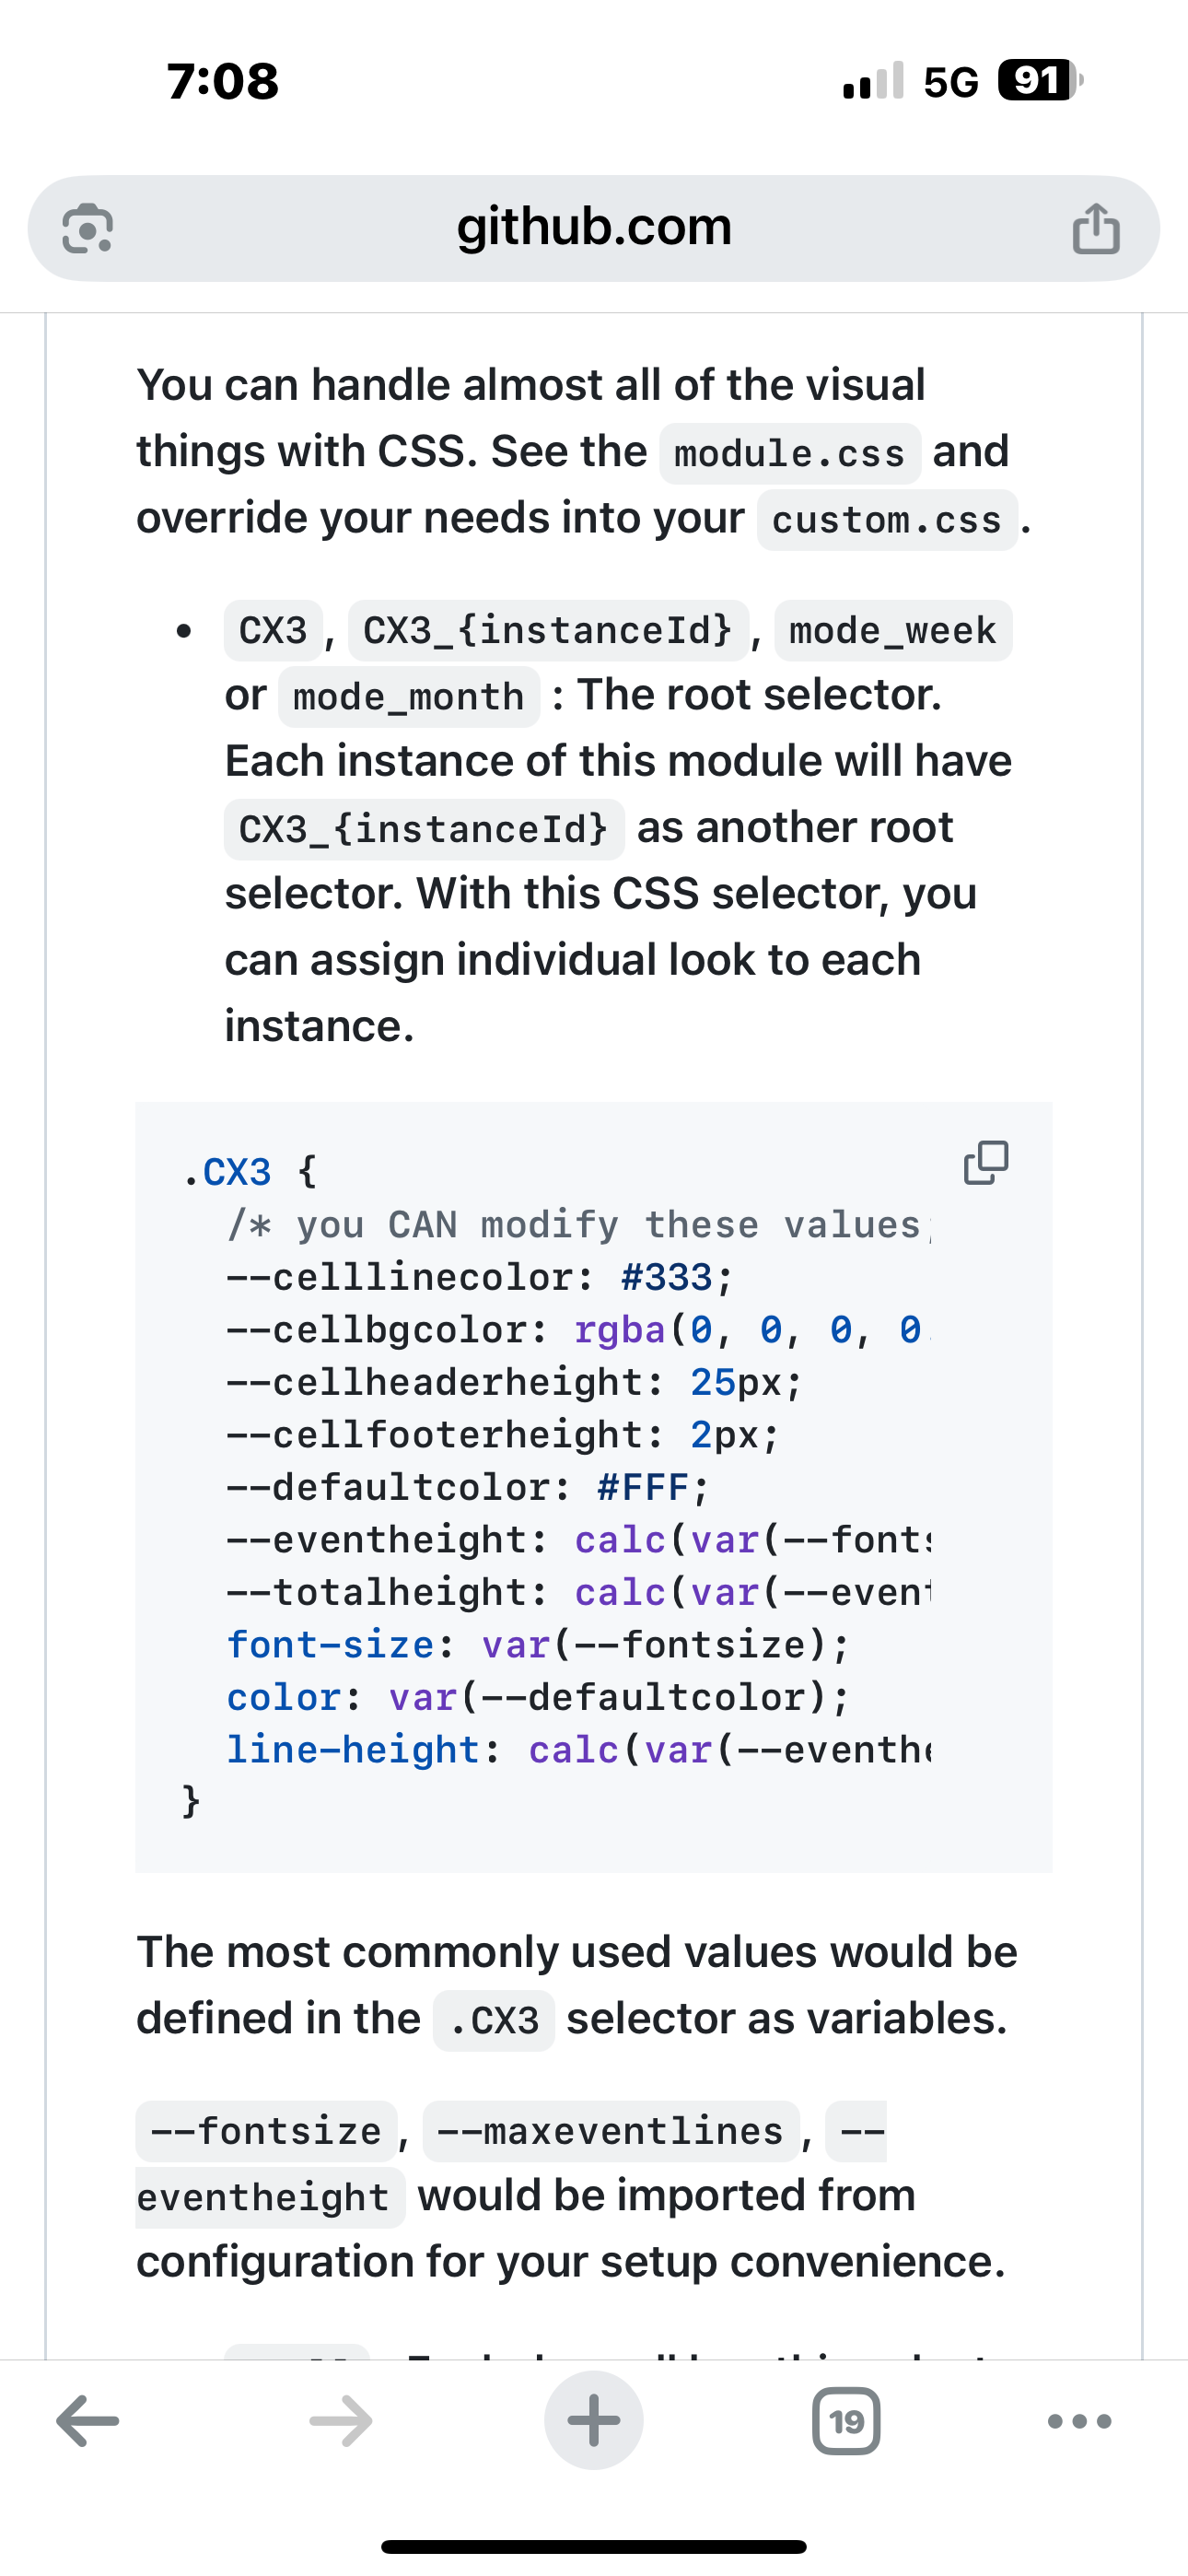Image resolution: width=1188 pixels, height=2576 pixels.
Task: Open the three-dot browser menu
Action: pyautogui.click(x=1079, y=2421)
